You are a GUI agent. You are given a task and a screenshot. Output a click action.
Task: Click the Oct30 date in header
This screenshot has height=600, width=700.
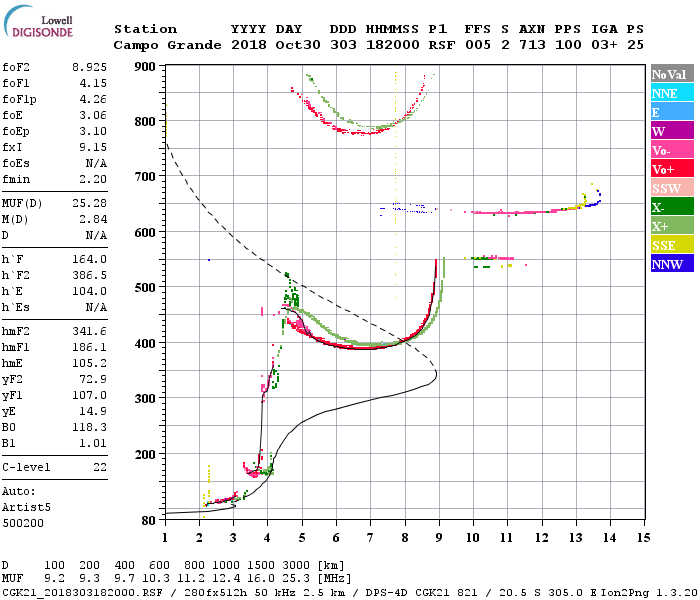pyautogui.click(x=298, y=45)
